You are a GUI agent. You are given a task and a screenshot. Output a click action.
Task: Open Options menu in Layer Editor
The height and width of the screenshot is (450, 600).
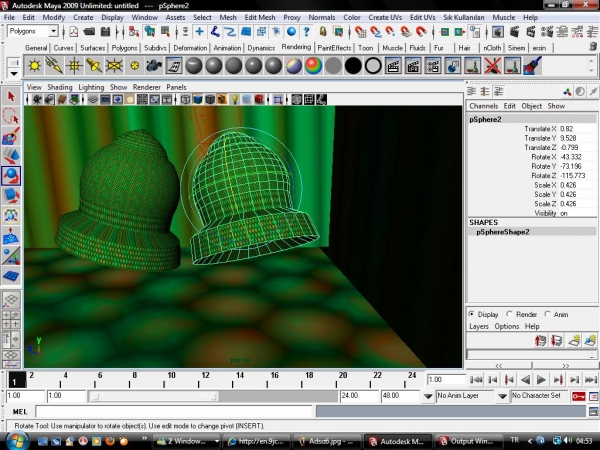(x=507, y=326)
